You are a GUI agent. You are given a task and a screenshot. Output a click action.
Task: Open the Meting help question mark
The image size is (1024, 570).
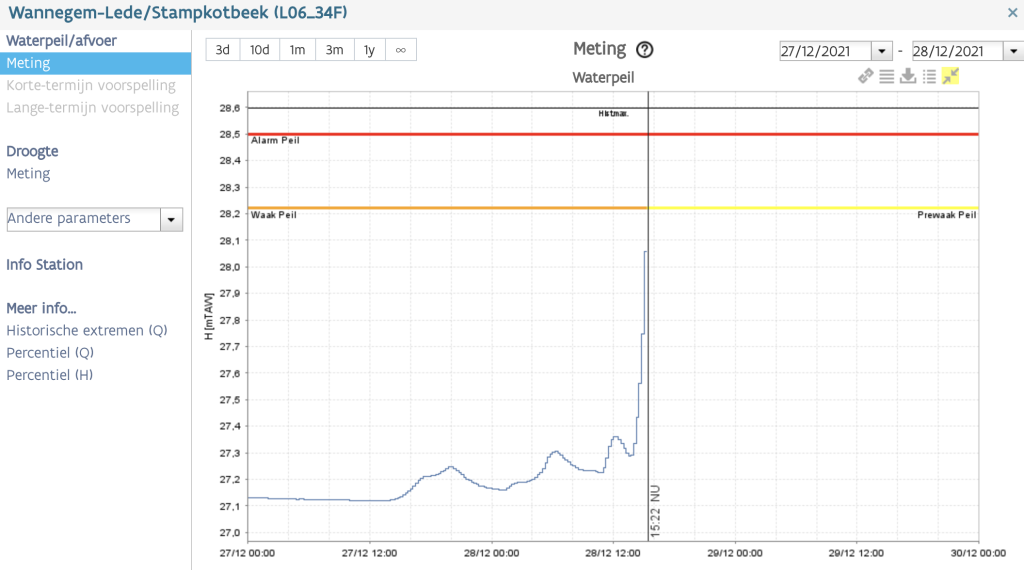tap(645, 50)
